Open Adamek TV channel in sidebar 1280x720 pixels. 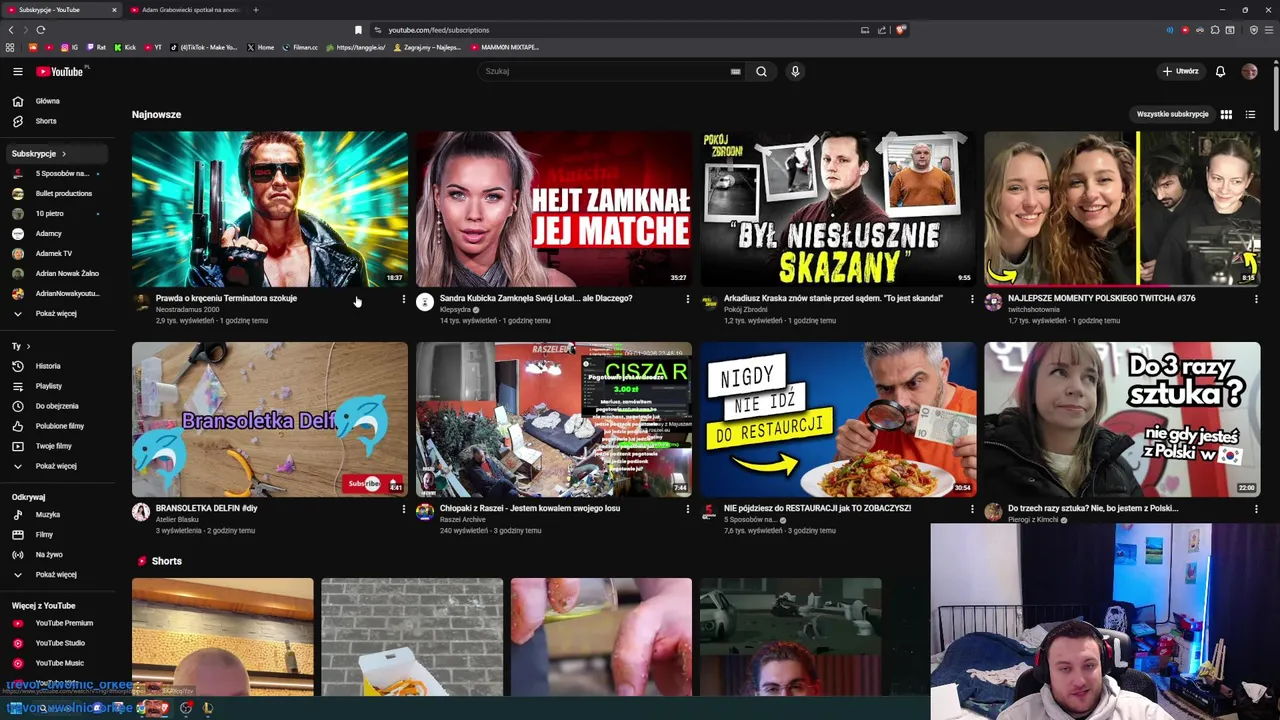56,253
